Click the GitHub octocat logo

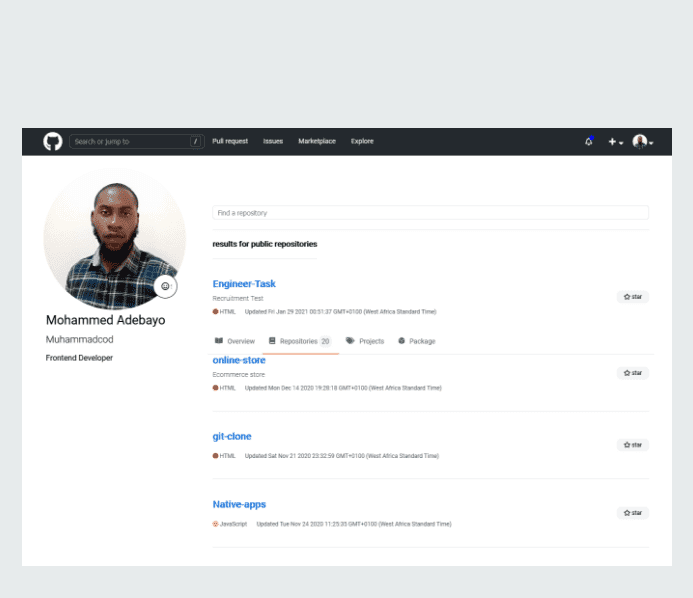click(x=53, y=141)
